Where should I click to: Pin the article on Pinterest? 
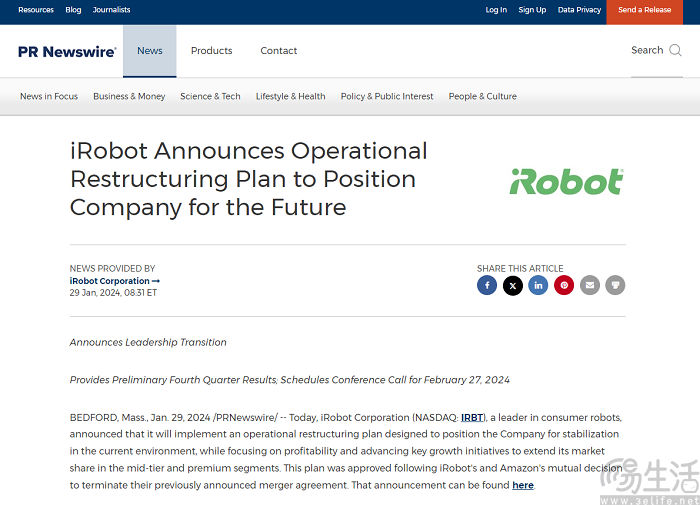564,286
